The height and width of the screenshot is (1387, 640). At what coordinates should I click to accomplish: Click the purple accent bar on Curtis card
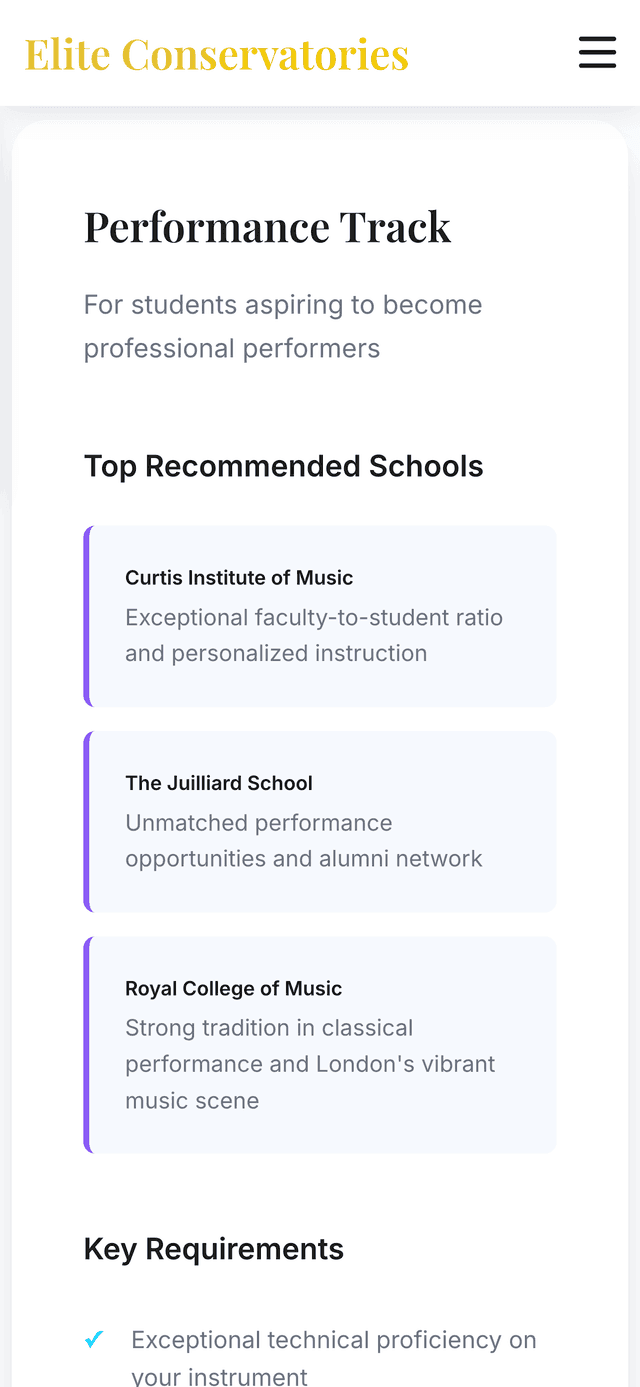pyautogui.click(x=88, y=616)
